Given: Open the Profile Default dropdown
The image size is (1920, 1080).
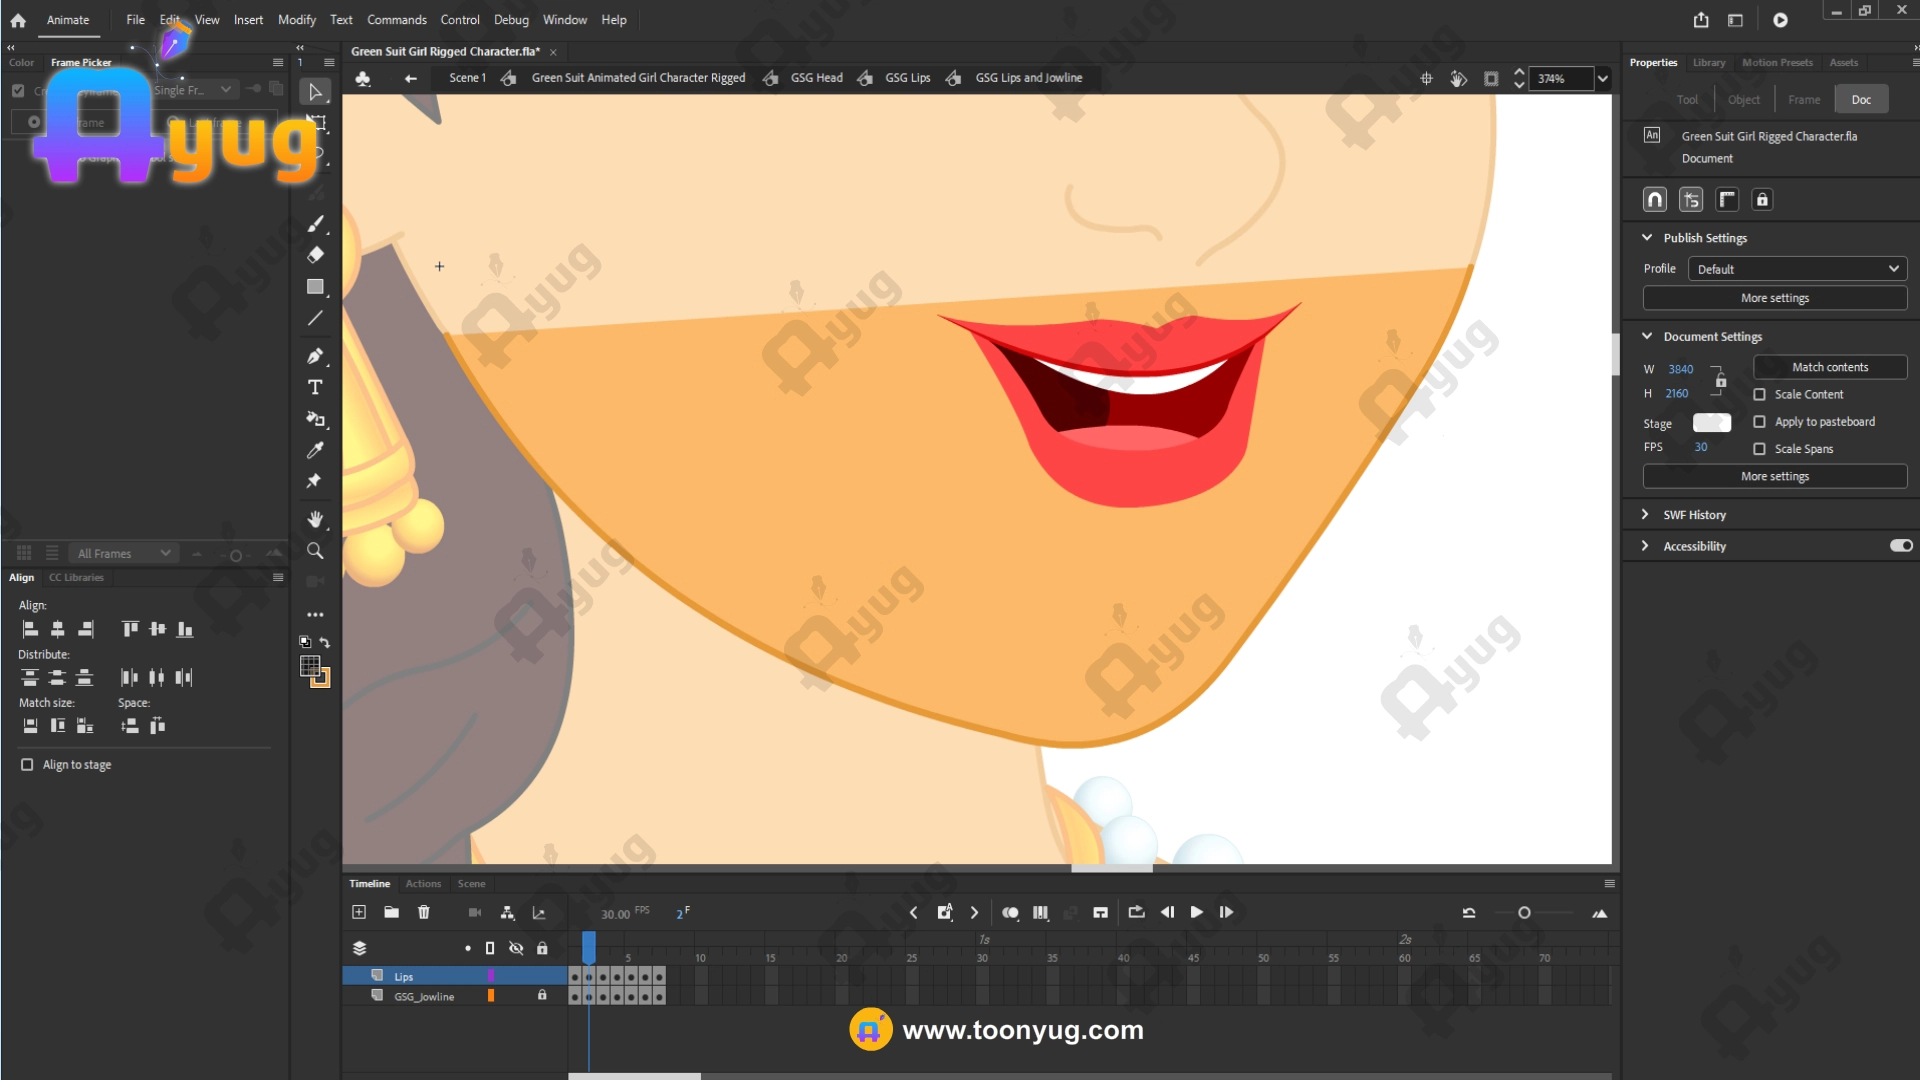Looking at the screenshot, I should coord(1797,269).
